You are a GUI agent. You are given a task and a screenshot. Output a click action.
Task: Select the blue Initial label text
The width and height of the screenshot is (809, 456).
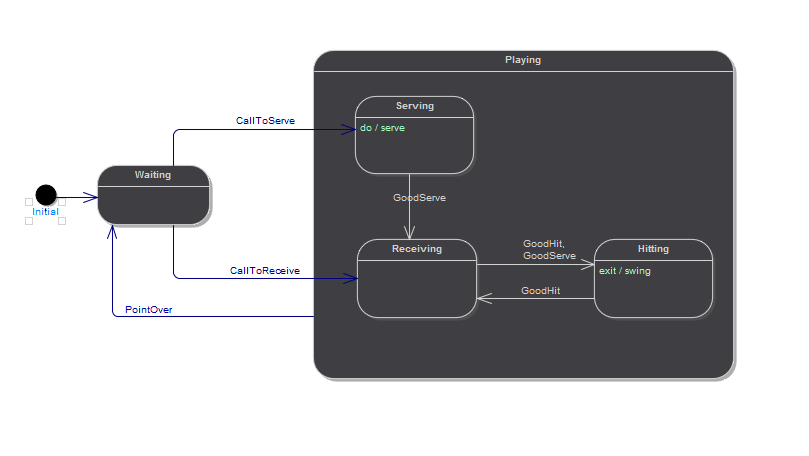coord(45,212)
